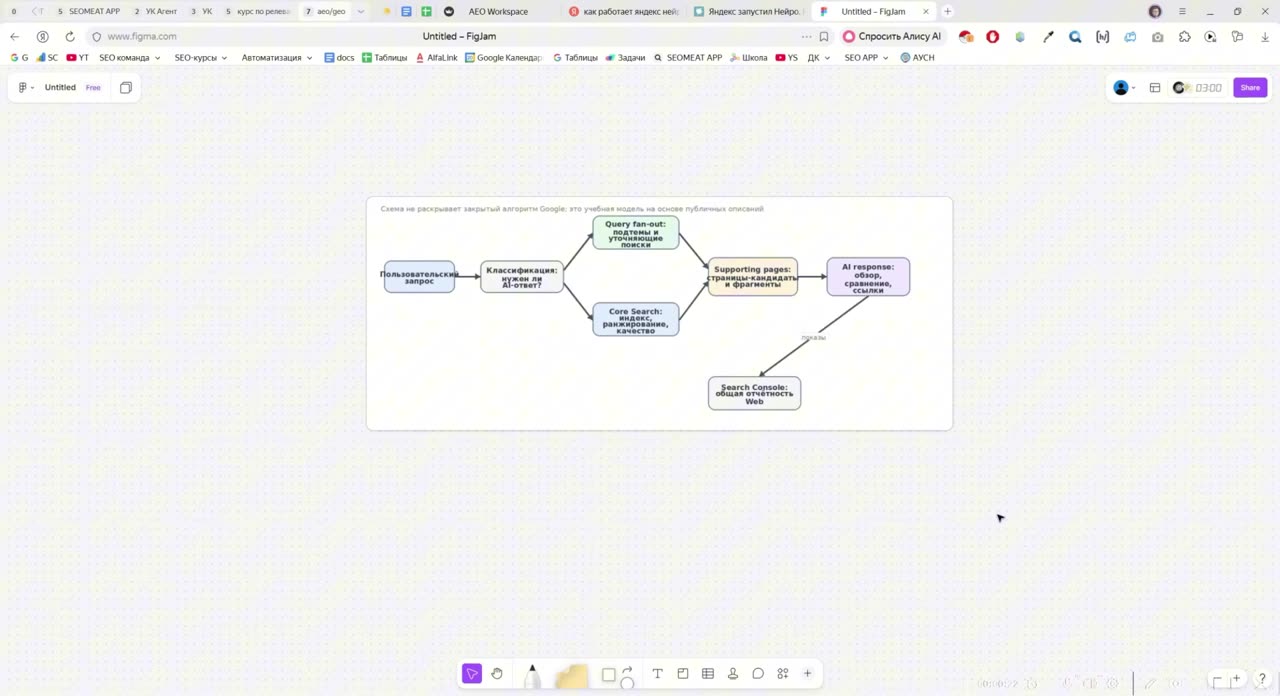Viewport: 1280px width, 696px height.
Task: Click the screenshot camera extension icon
Action: [x=1157, y=37]
